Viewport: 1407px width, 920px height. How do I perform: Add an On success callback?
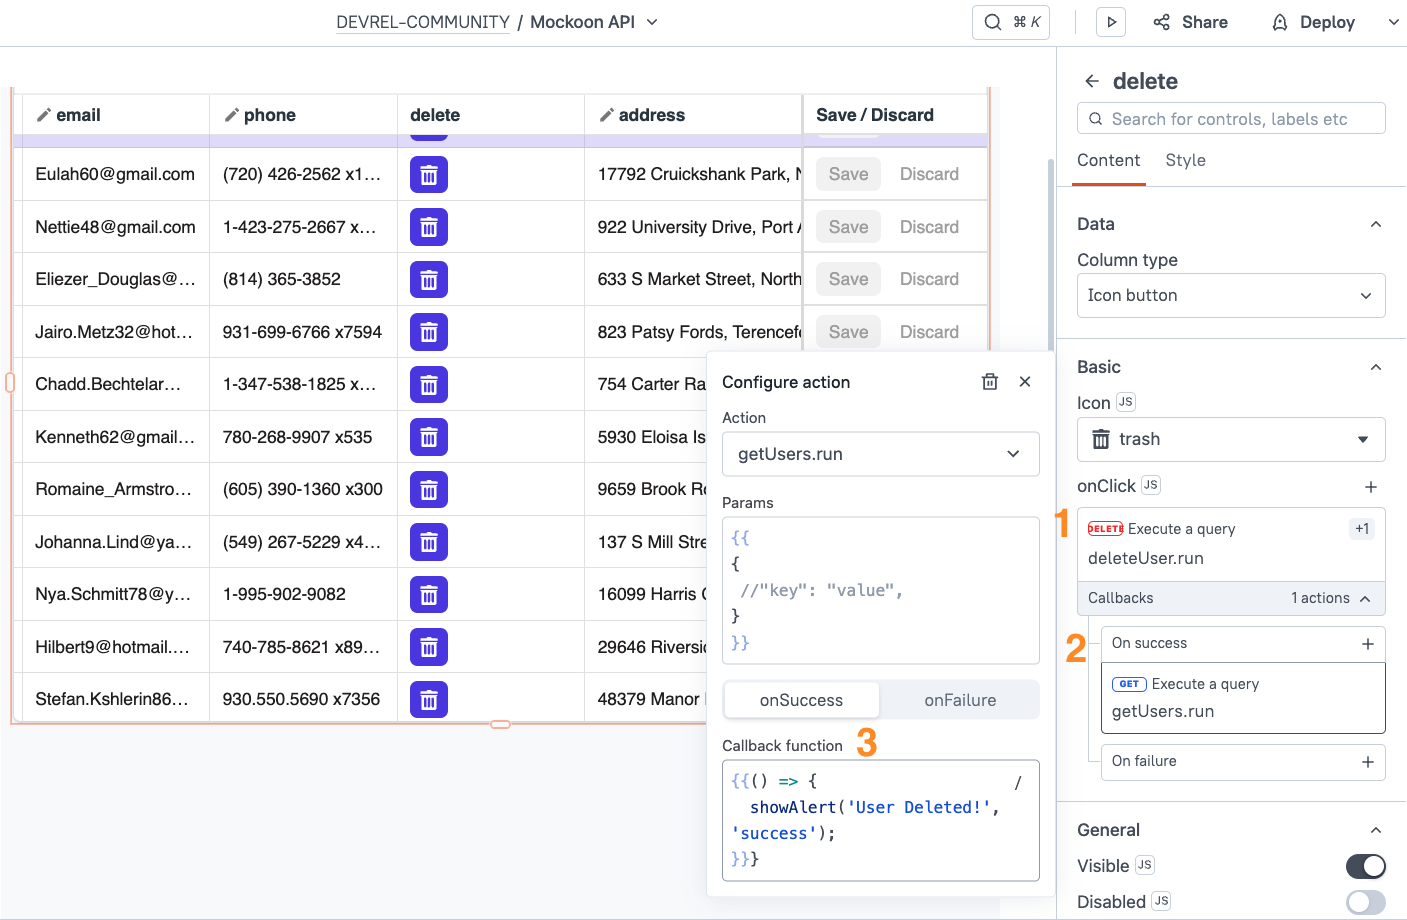[1368, 644]
